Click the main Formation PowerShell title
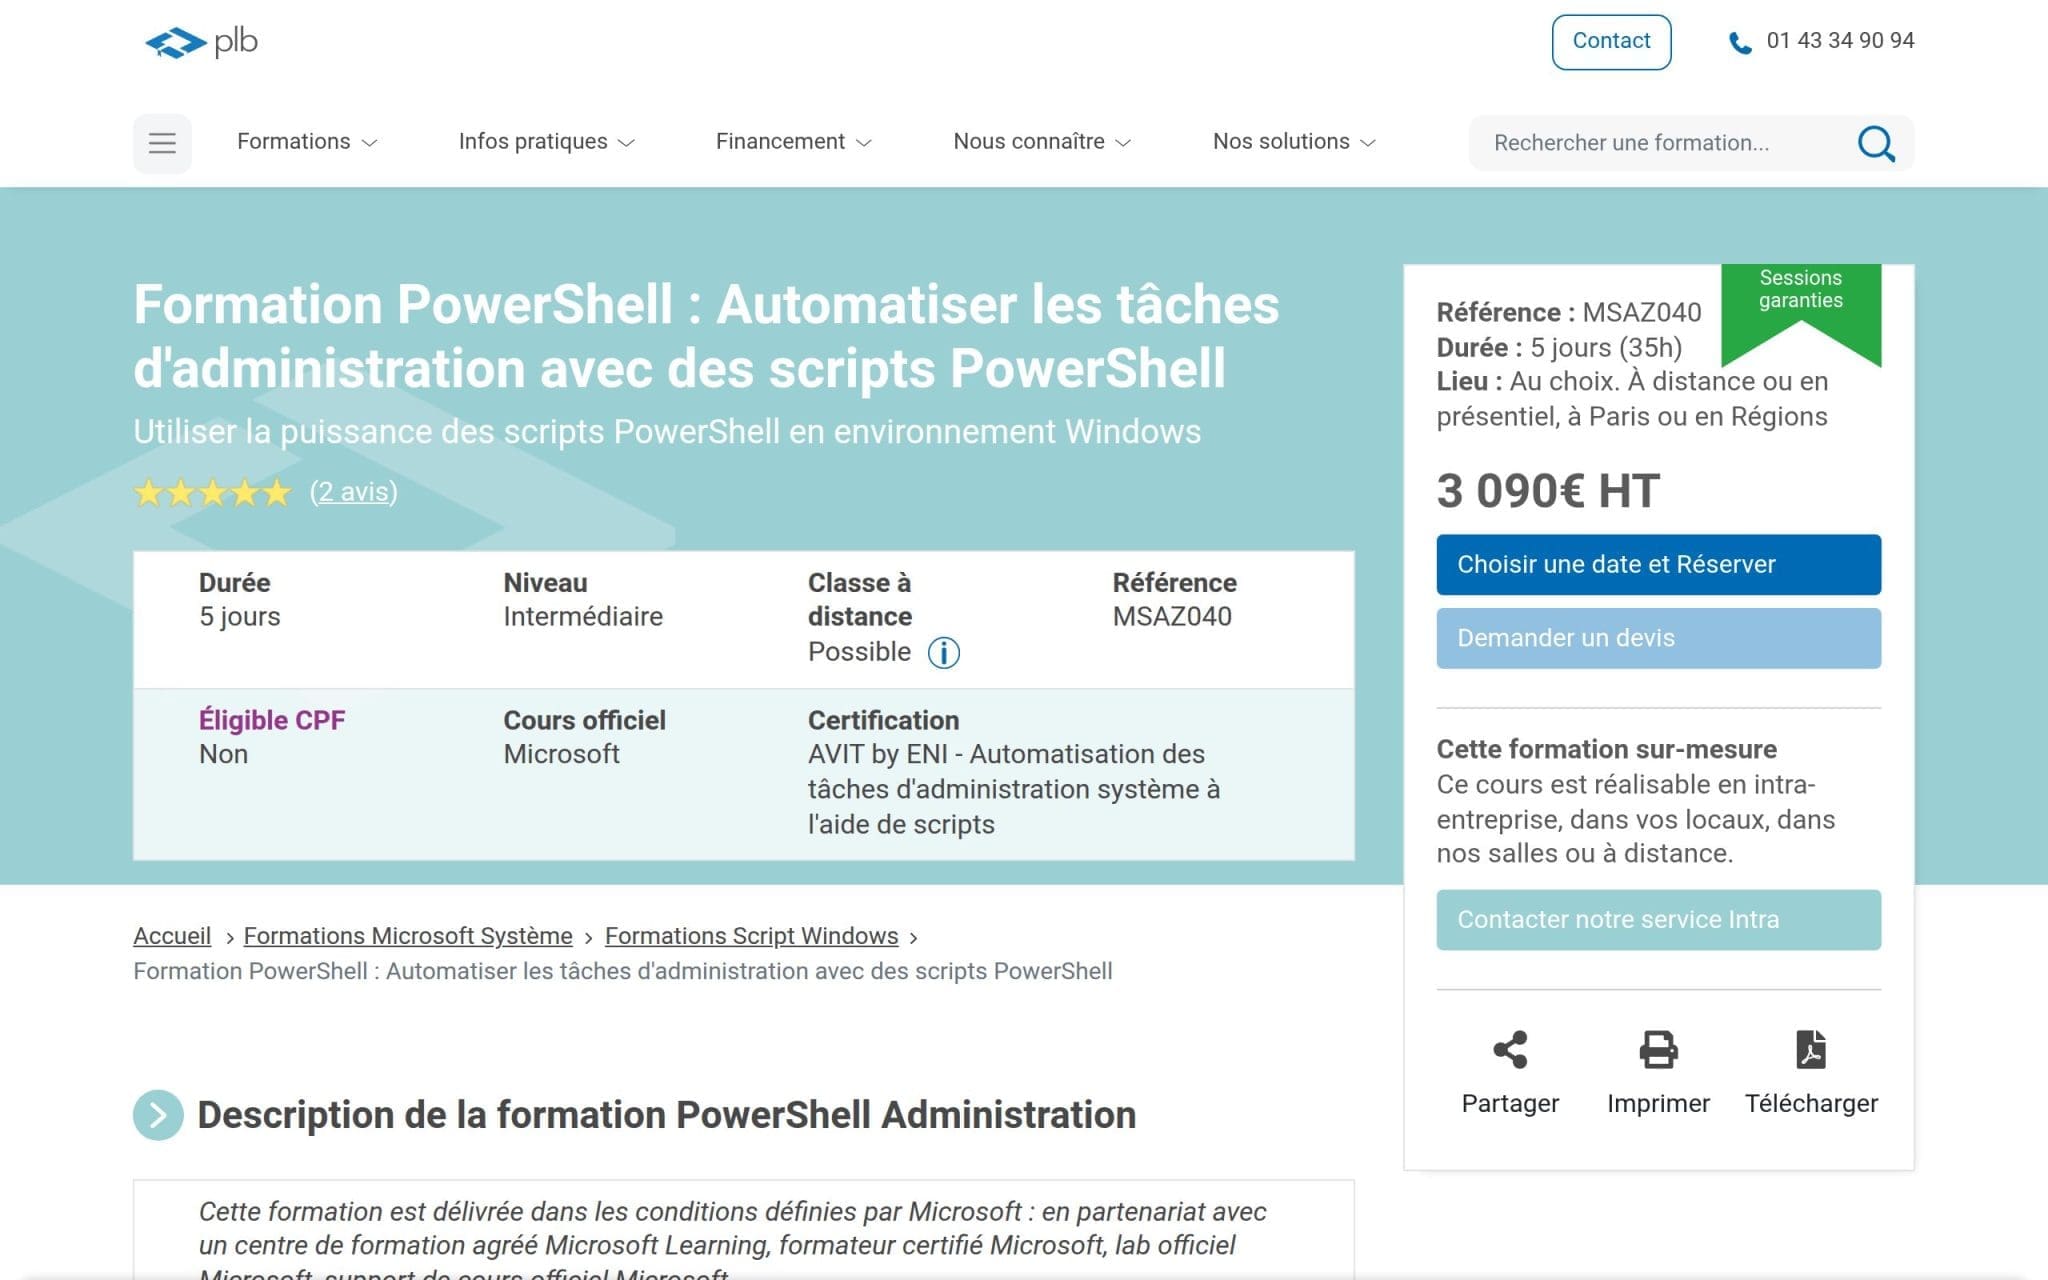Image resolution: width=2048 pixels, height=1280 pixels. coord(706,336)
